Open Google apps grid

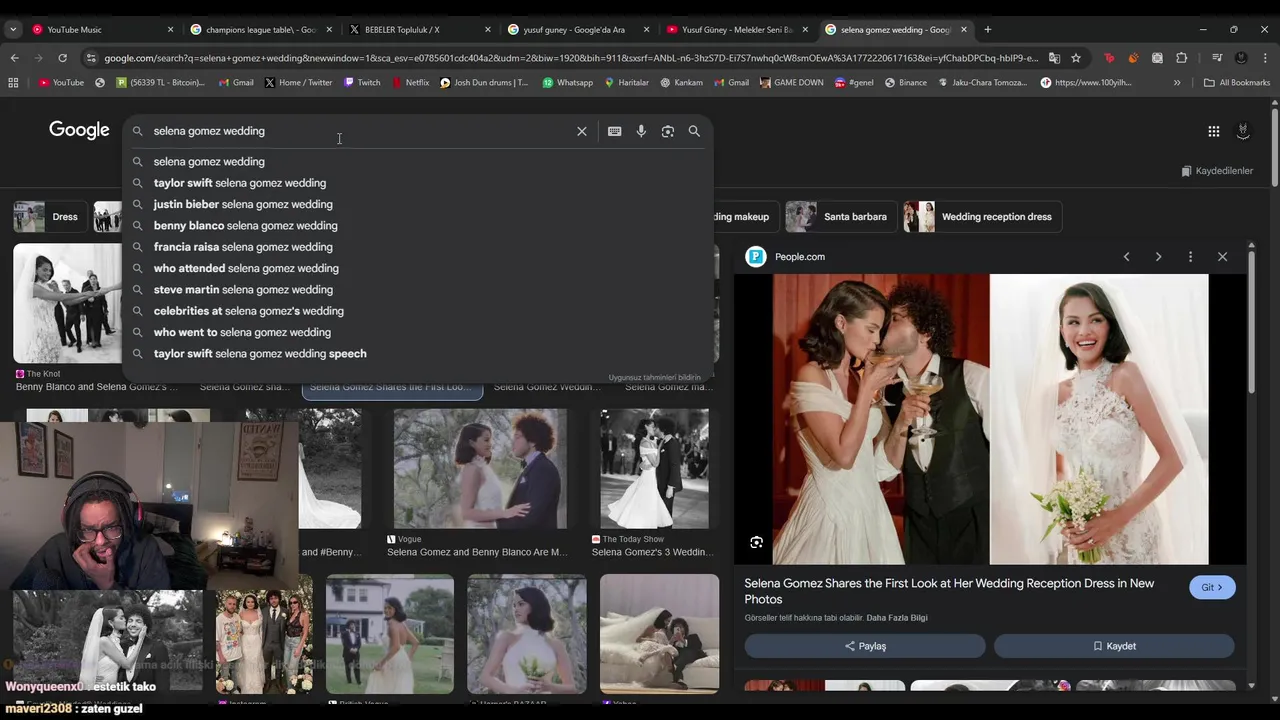point(1213,131)
